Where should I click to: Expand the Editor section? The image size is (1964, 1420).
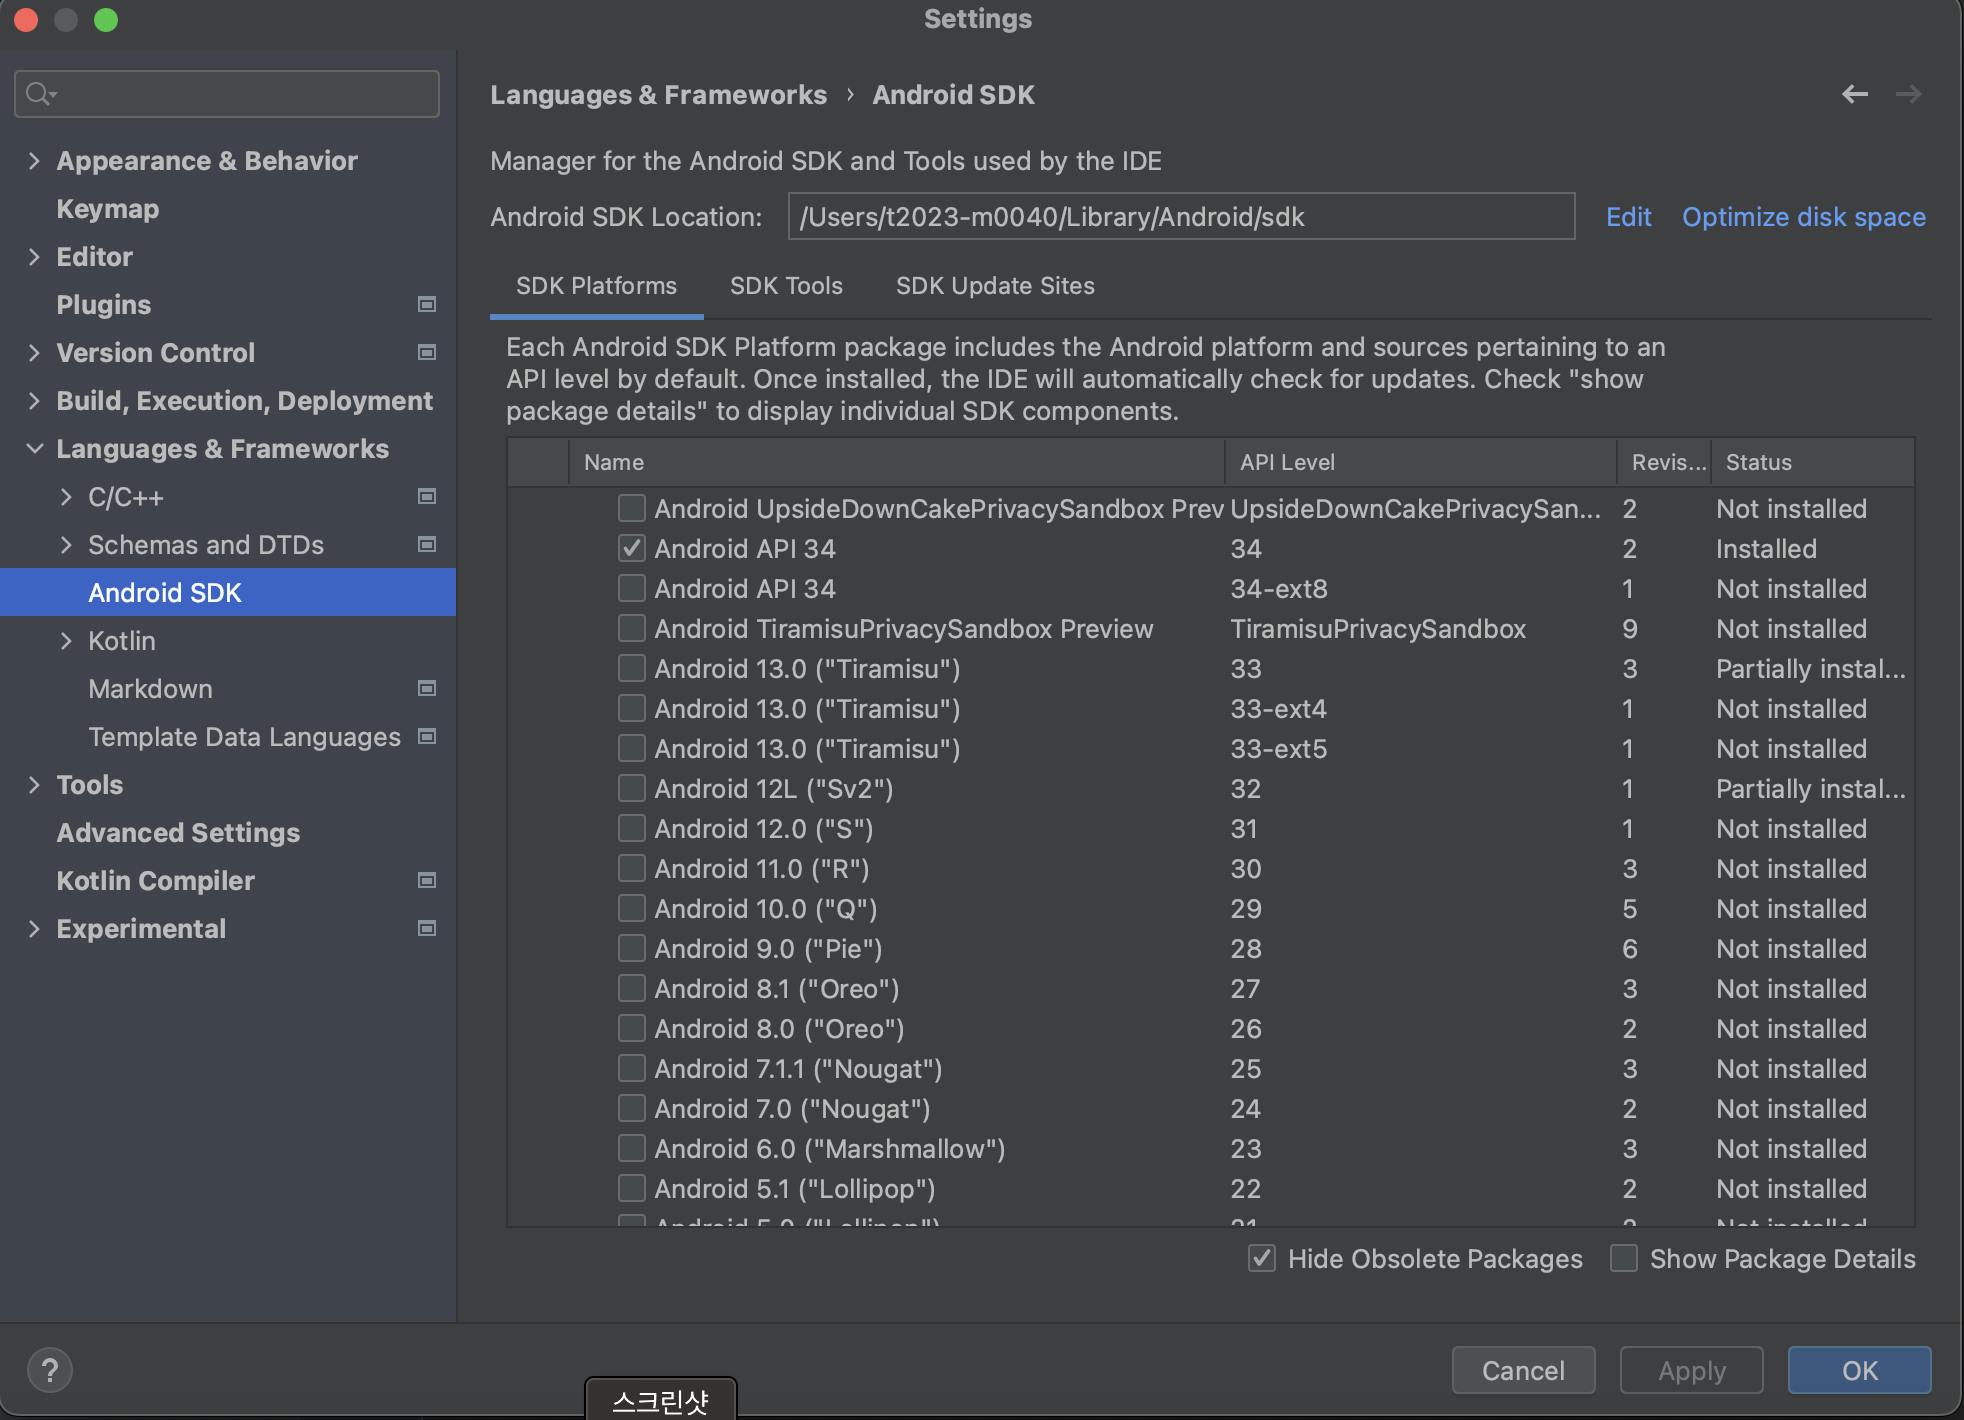(x=34, y=256)
